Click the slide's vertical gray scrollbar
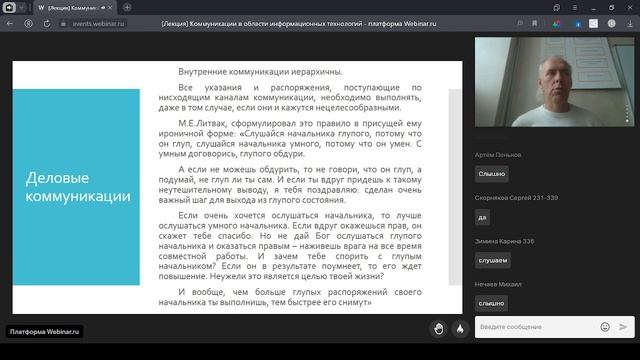Screen dimensions: 640x360 [x=455, y=187]
